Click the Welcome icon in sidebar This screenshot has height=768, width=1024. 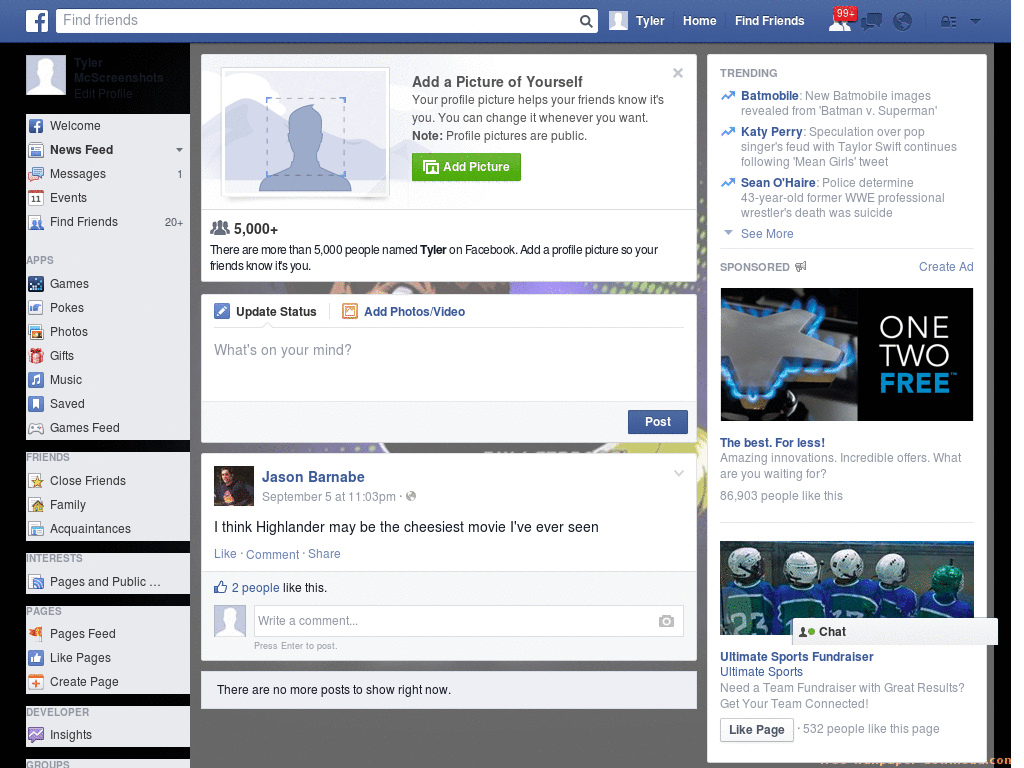(x=36, y=126)
